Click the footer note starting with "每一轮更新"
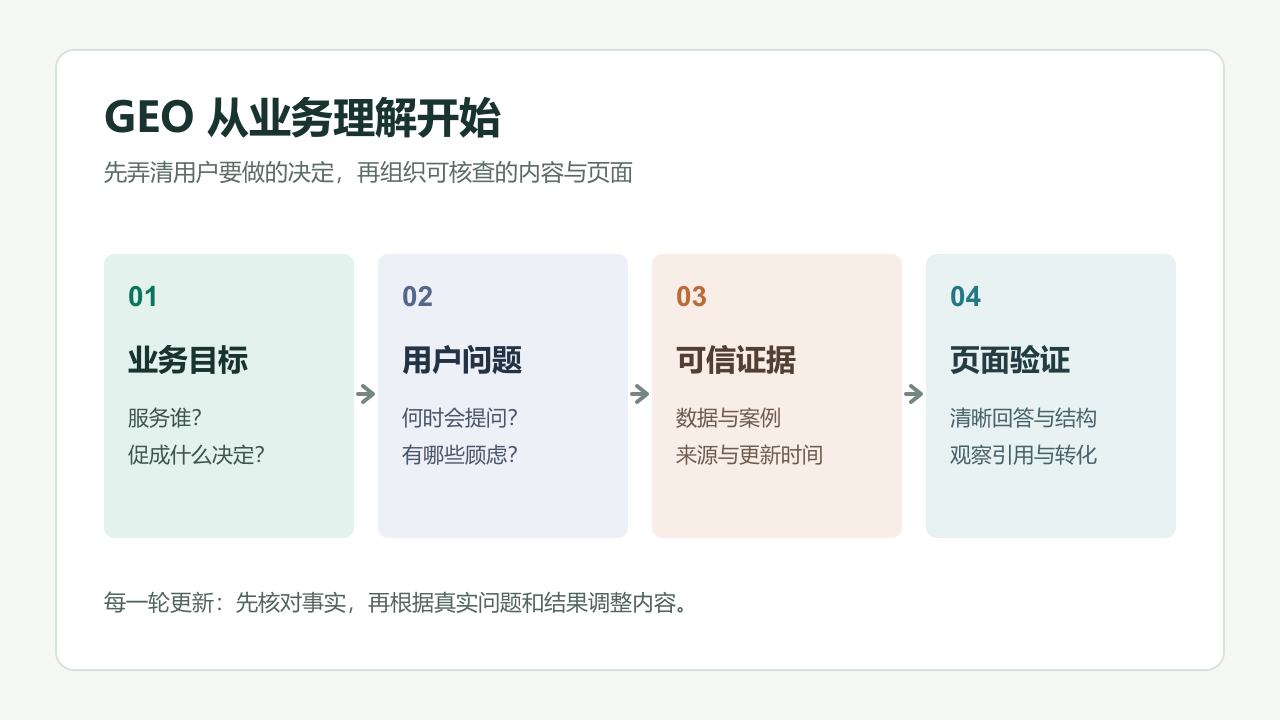This screenshot has height=720, width=1280. (x=397, y=603)
